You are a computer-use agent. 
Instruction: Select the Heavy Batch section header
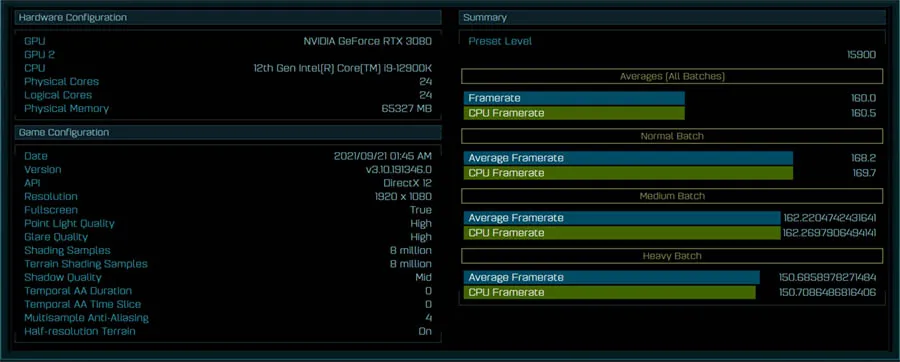(672, 256)
